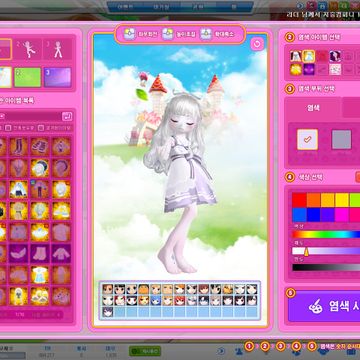
Task: Pick the orange color swatch
Action: [x=313, y=200]
